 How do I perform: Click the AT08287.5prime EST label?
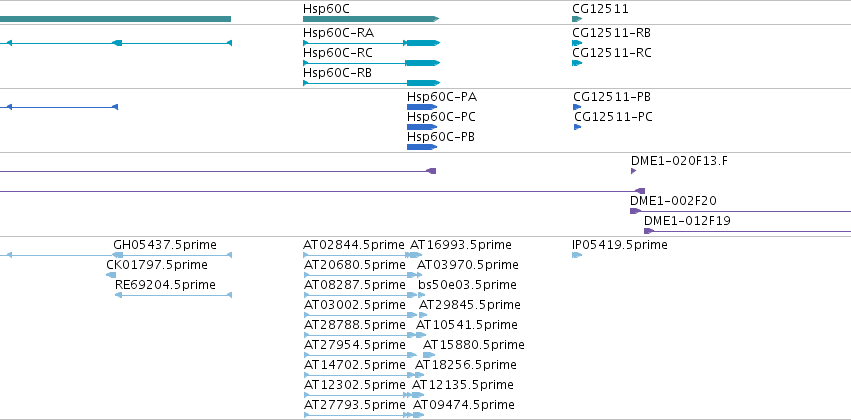pyautogui.click(x=354, y=285)
